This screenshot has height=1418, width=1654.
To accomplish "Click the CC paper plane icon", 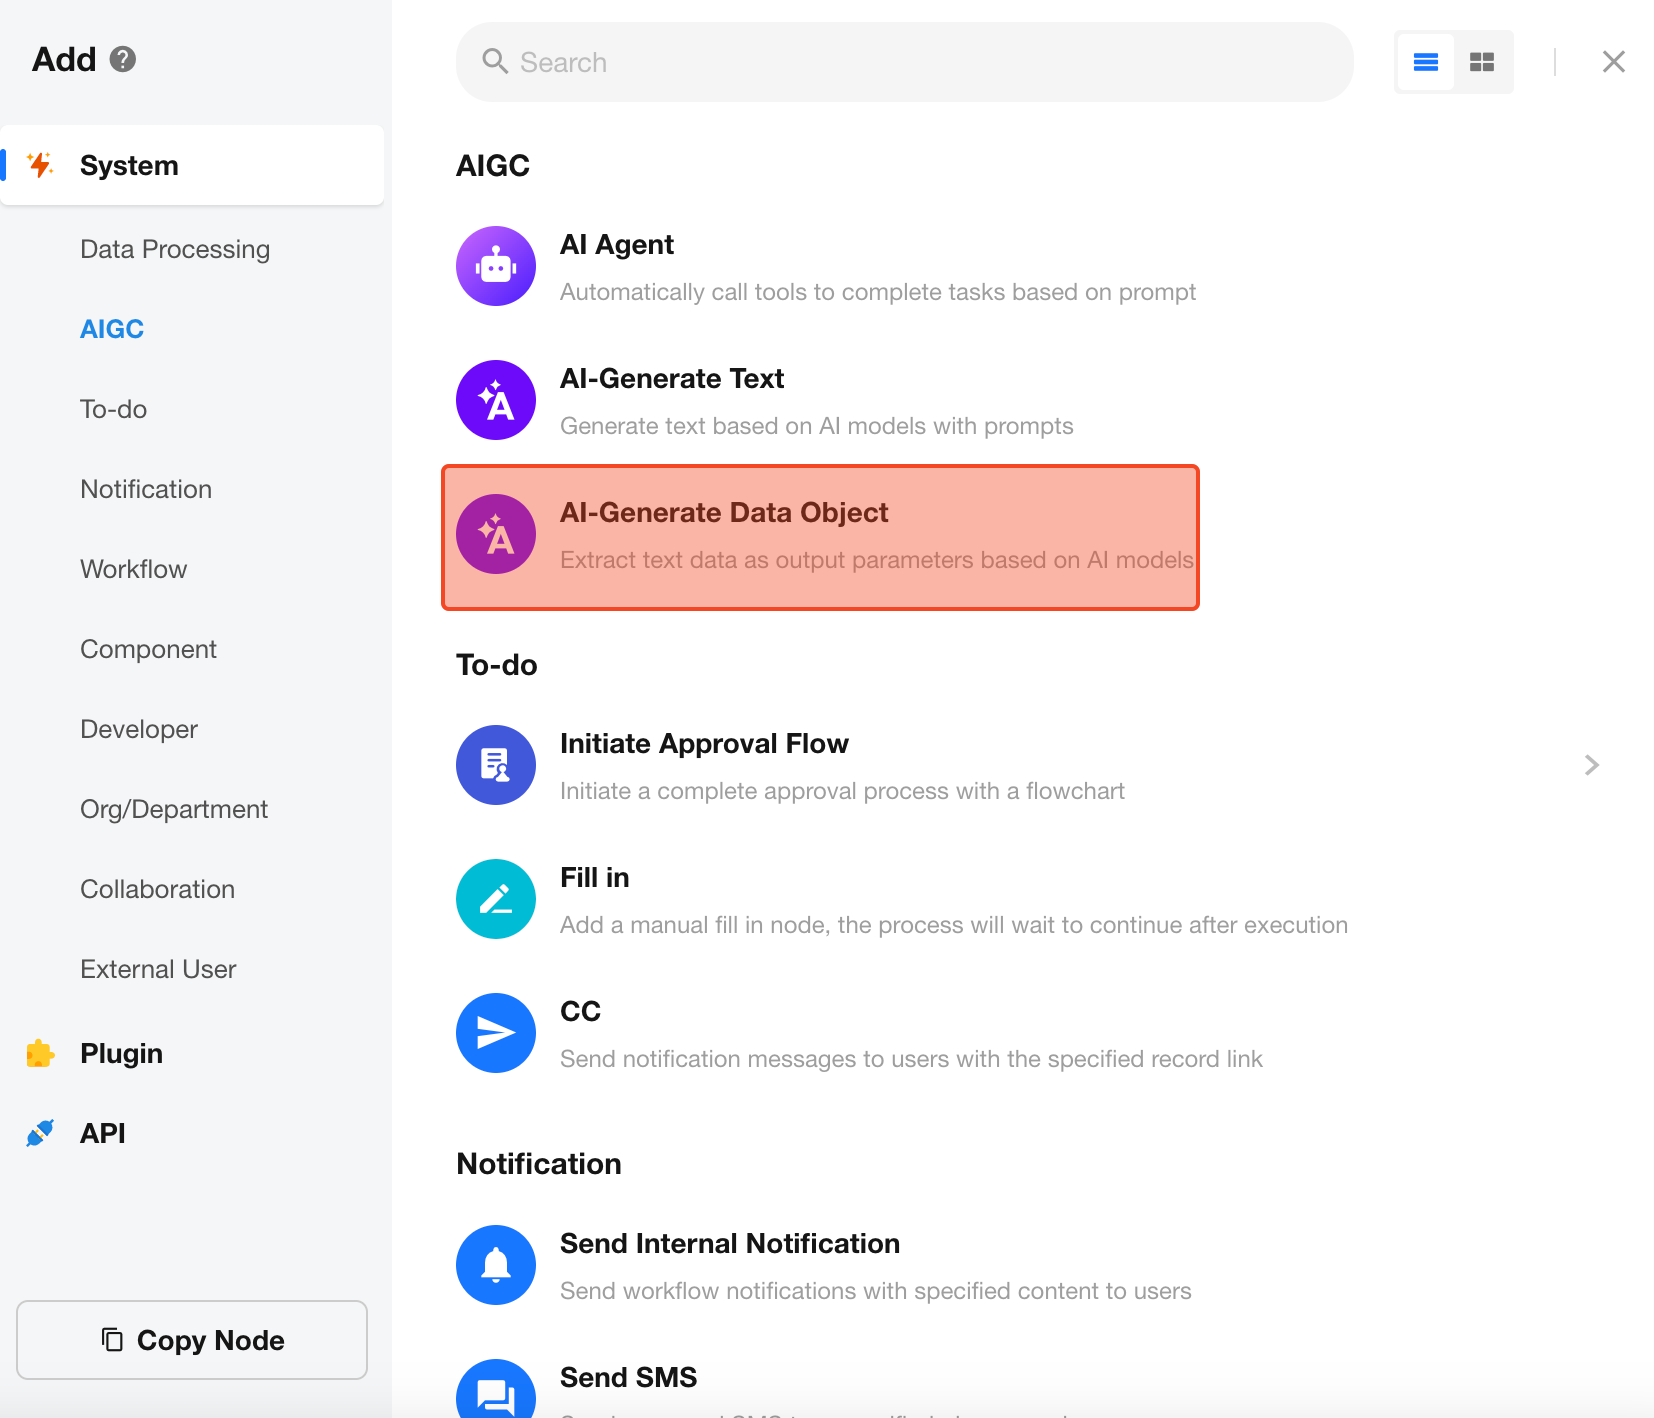I will pyautogui.click(x=496, y=1033).
